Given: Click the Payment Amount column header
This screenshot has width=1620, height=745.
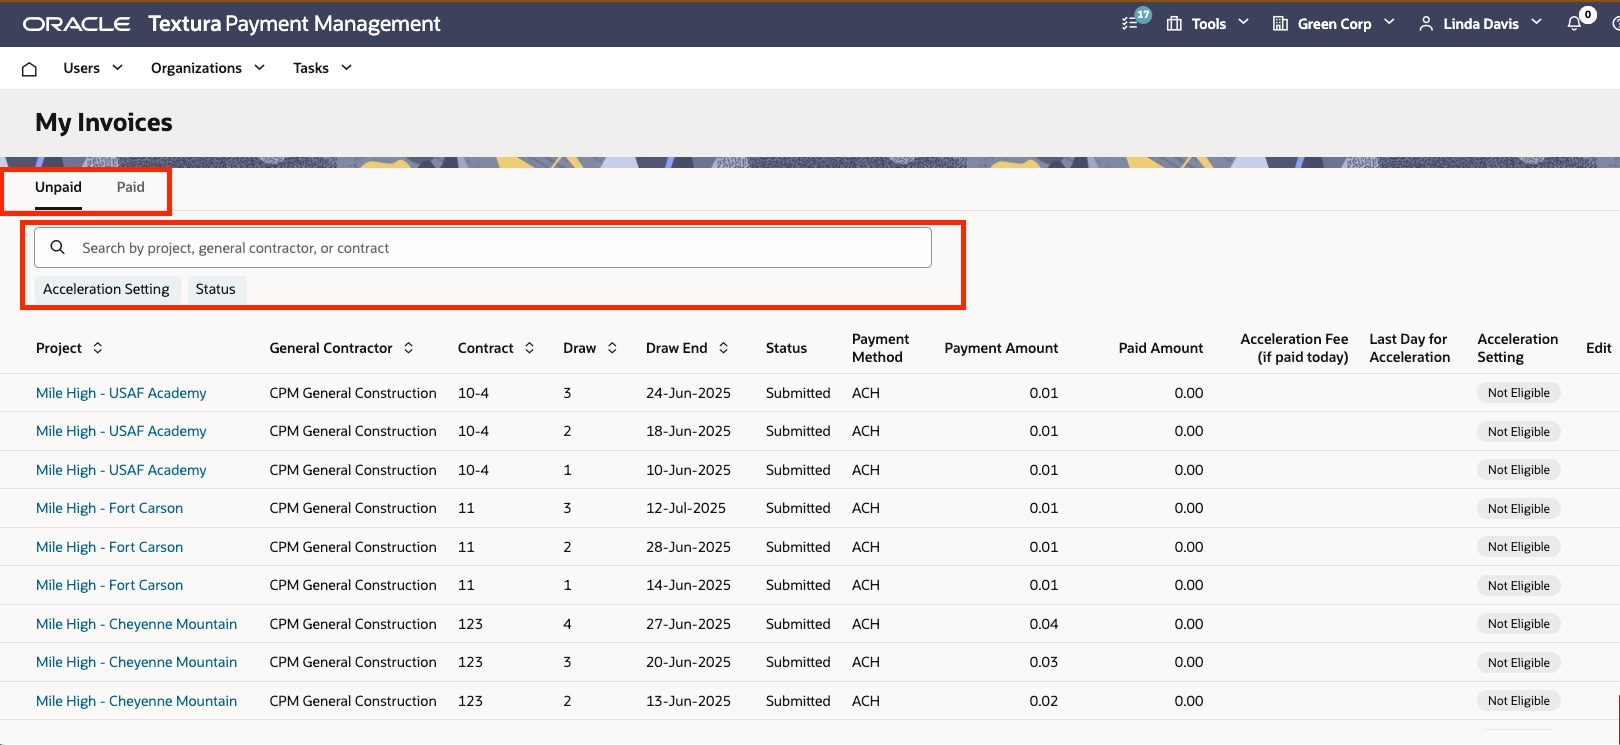Looking at the screenshot, I should pyautogui.click(x=1001, y=348).
